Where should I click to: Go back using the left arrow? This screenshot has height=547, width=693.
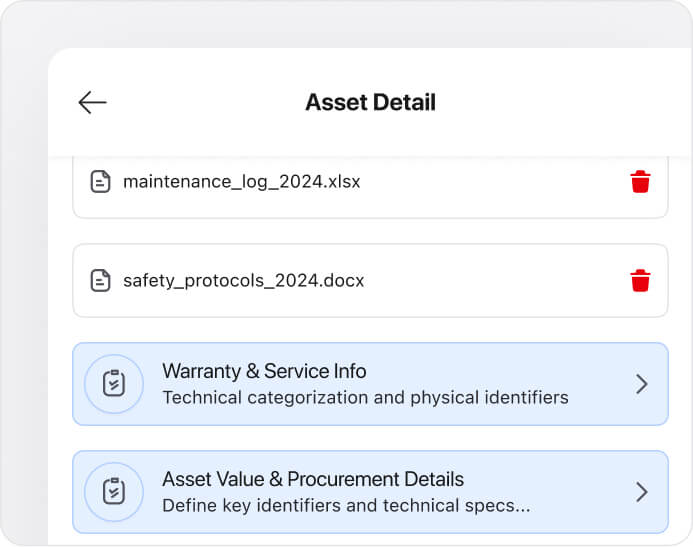click(92, 103)
